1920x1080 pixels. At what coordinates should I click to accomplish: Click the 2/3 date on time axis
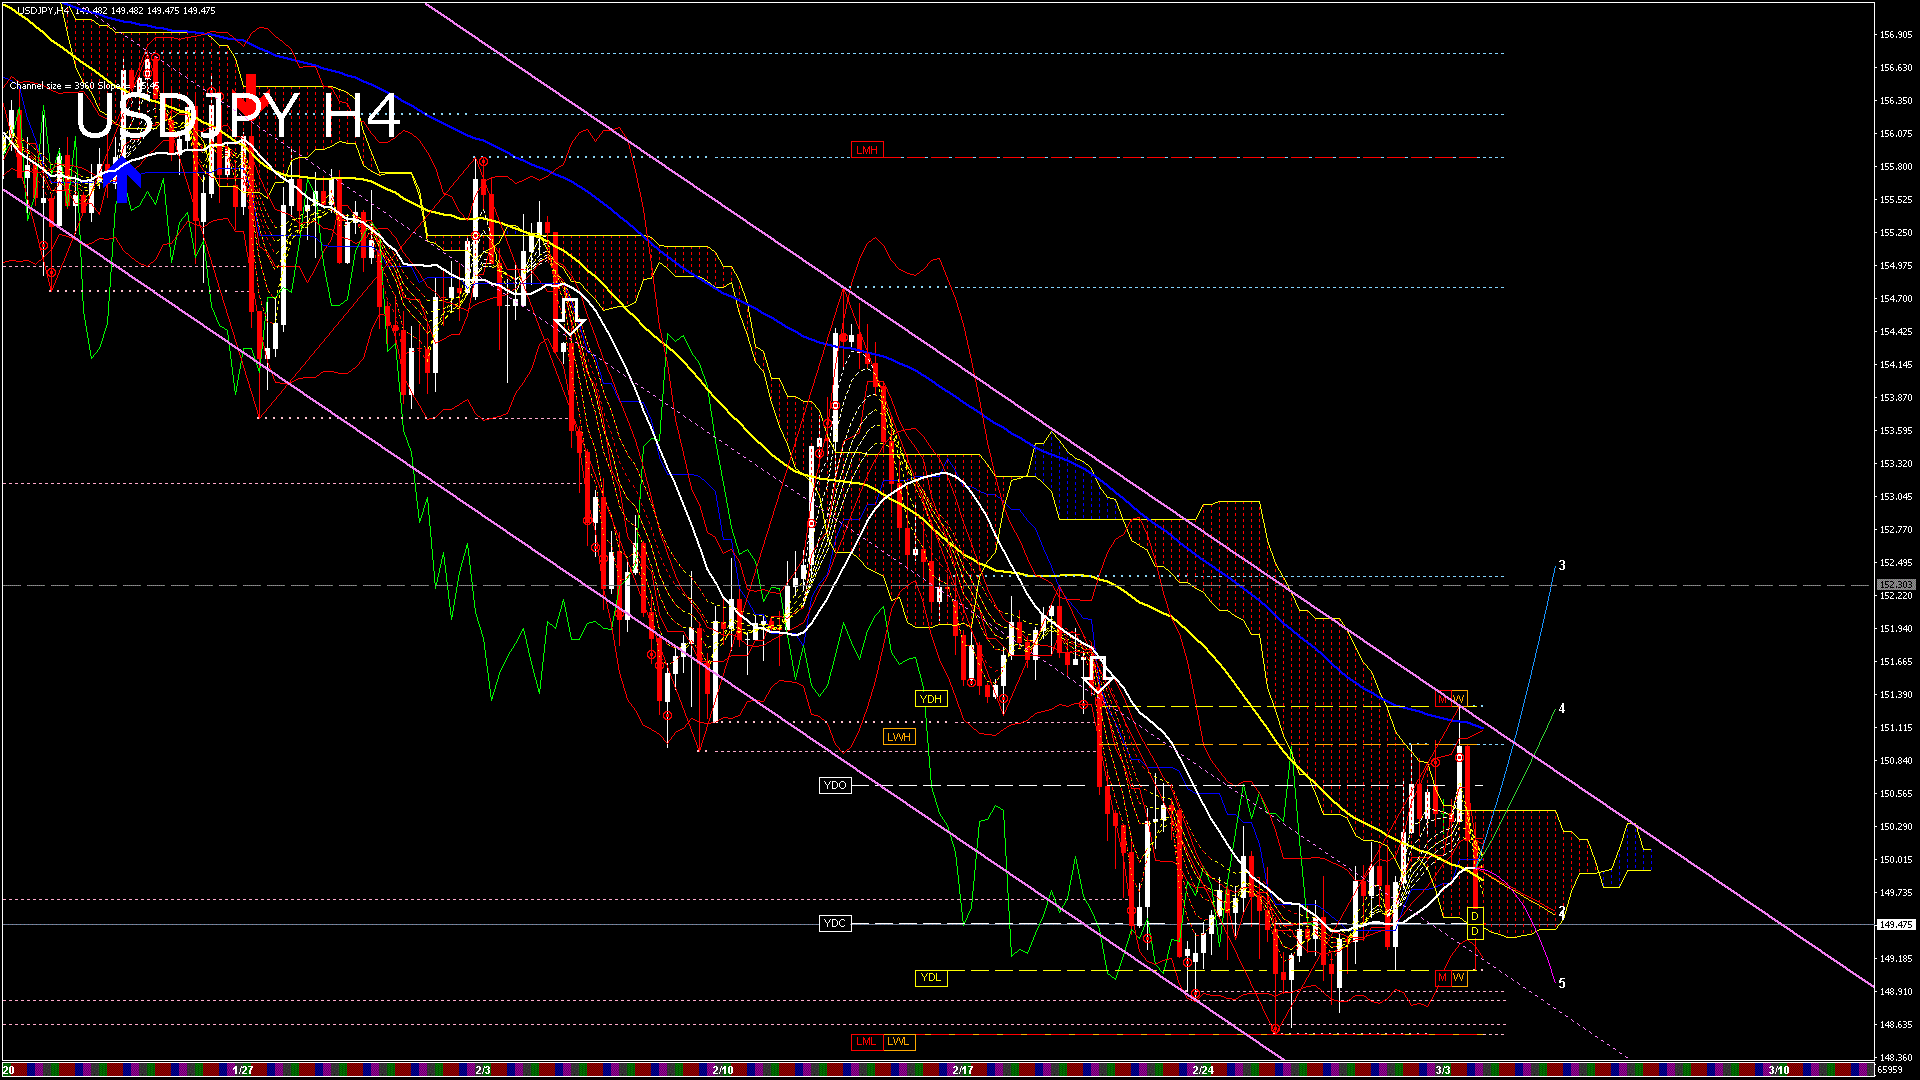point(483,1070)
